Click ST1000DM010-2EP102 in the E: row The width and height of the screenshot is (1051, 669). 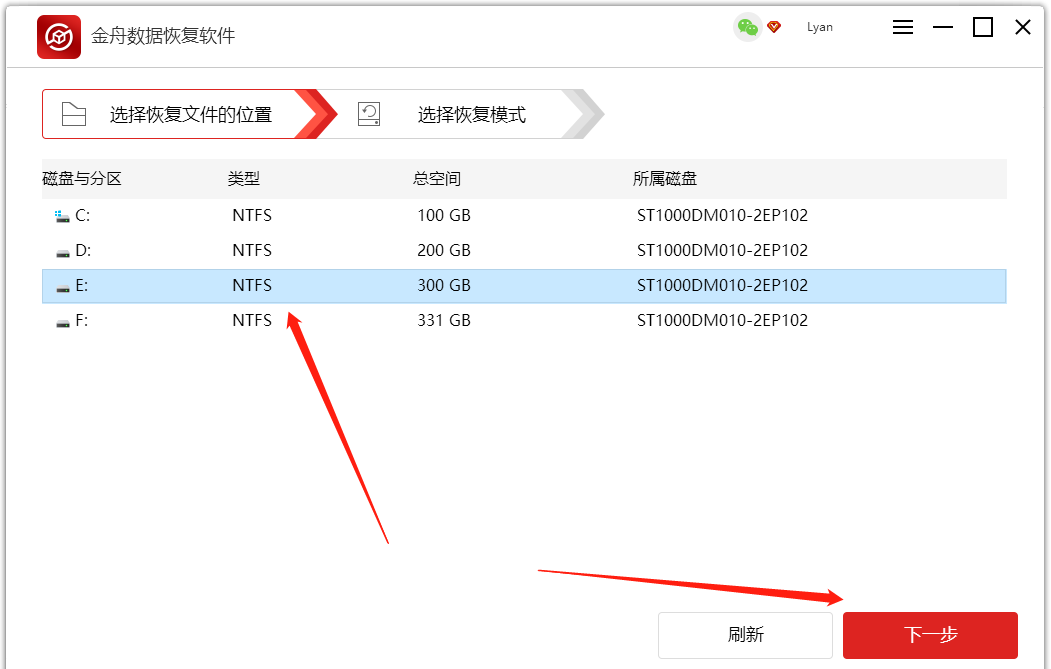723,285
